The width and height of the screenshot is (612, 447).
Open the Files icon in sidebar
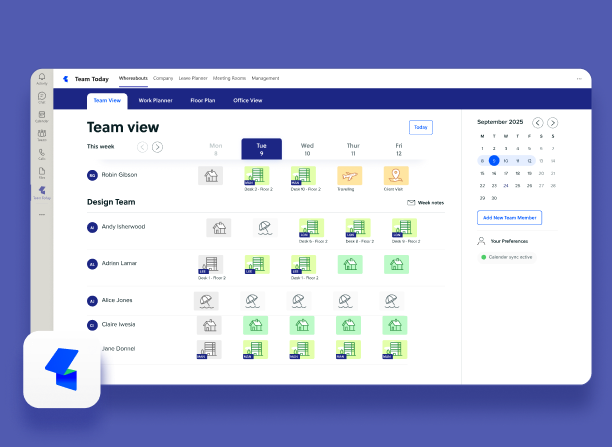click(x=42, y=173)
